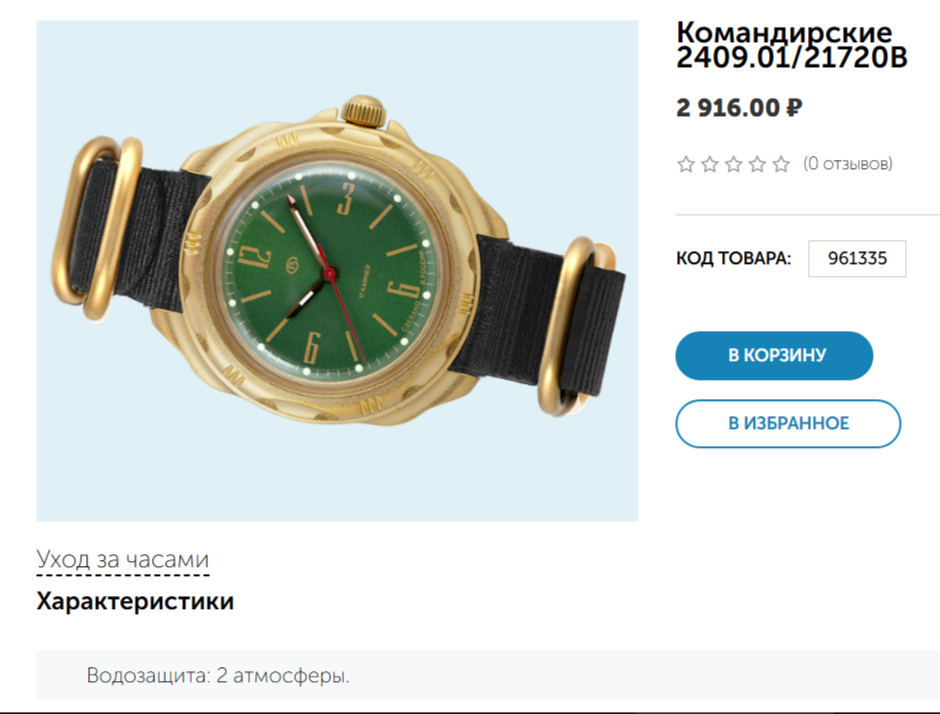Add watch to favorites with В ИЗБРАННОЕ

coord(788,423)
